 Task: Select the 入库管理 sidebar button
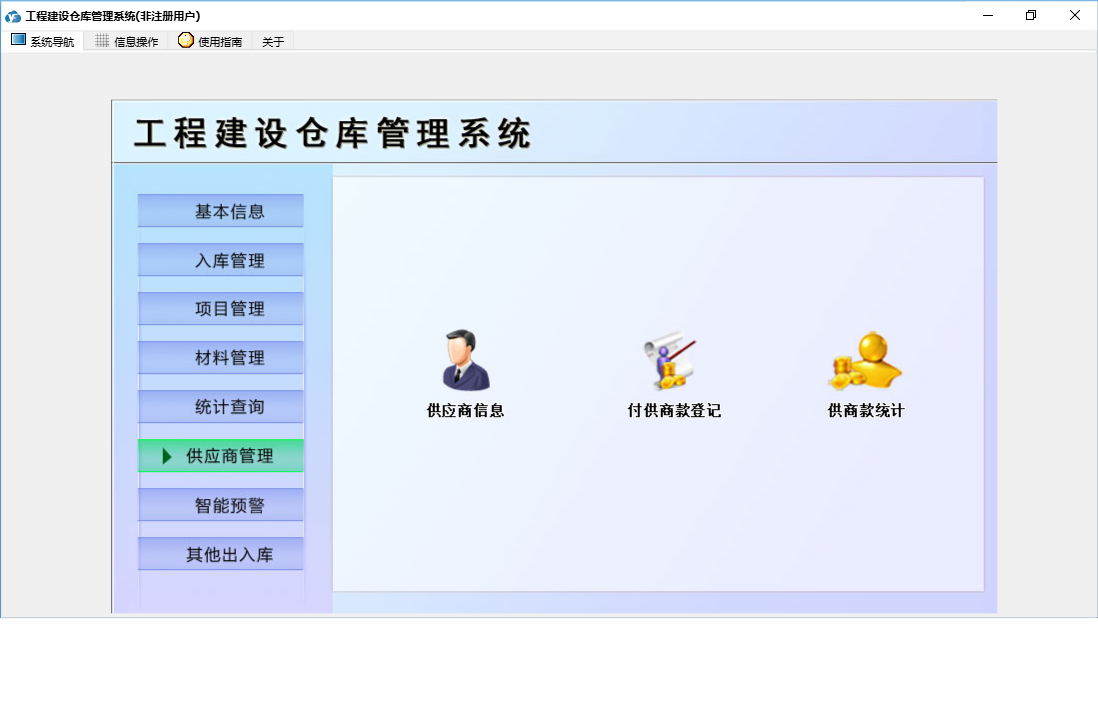221,260
